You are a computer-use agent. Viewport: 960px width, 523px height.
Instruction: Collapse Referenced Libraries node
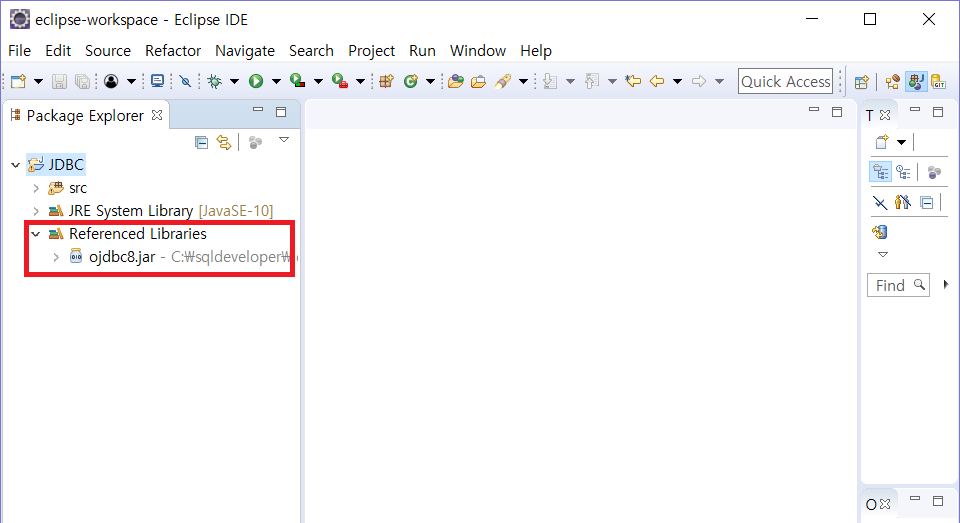36,234
